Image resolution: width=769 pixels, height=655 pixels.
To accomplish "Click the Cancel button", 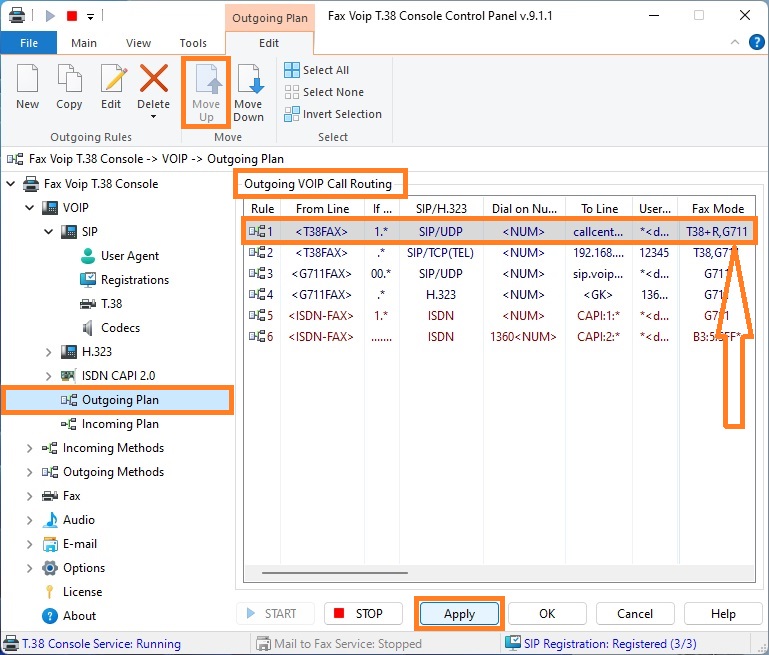I will (x=635, y=614).
